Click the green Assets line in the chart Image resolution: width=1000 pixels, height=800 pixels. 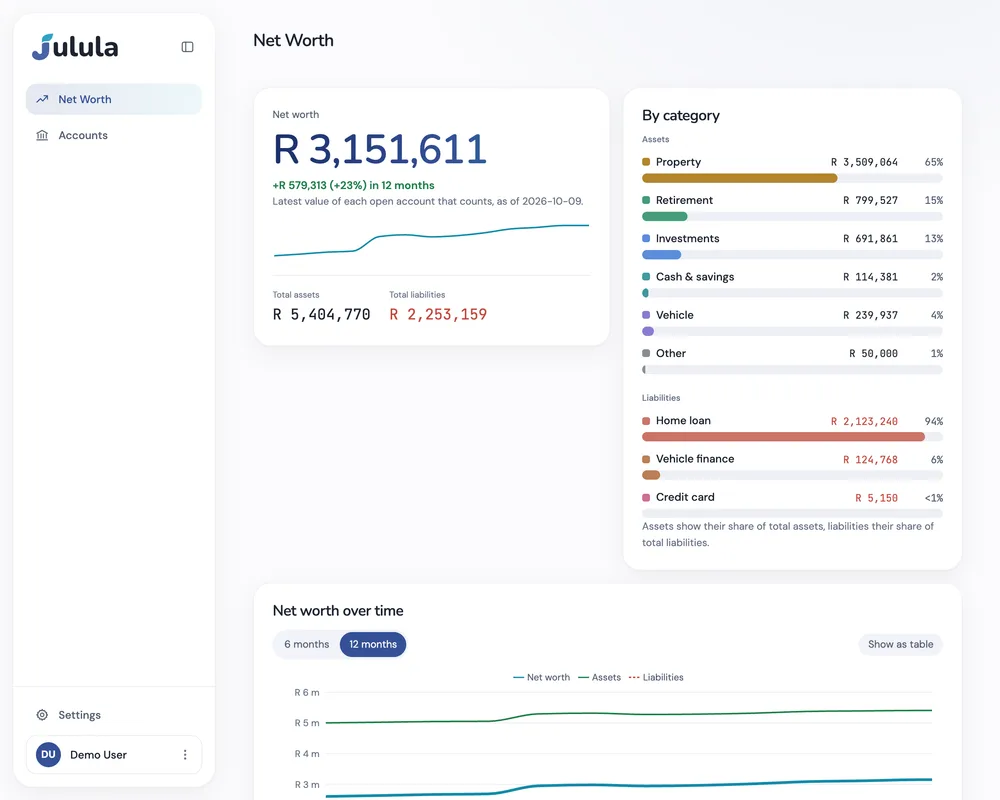(628, 714)
